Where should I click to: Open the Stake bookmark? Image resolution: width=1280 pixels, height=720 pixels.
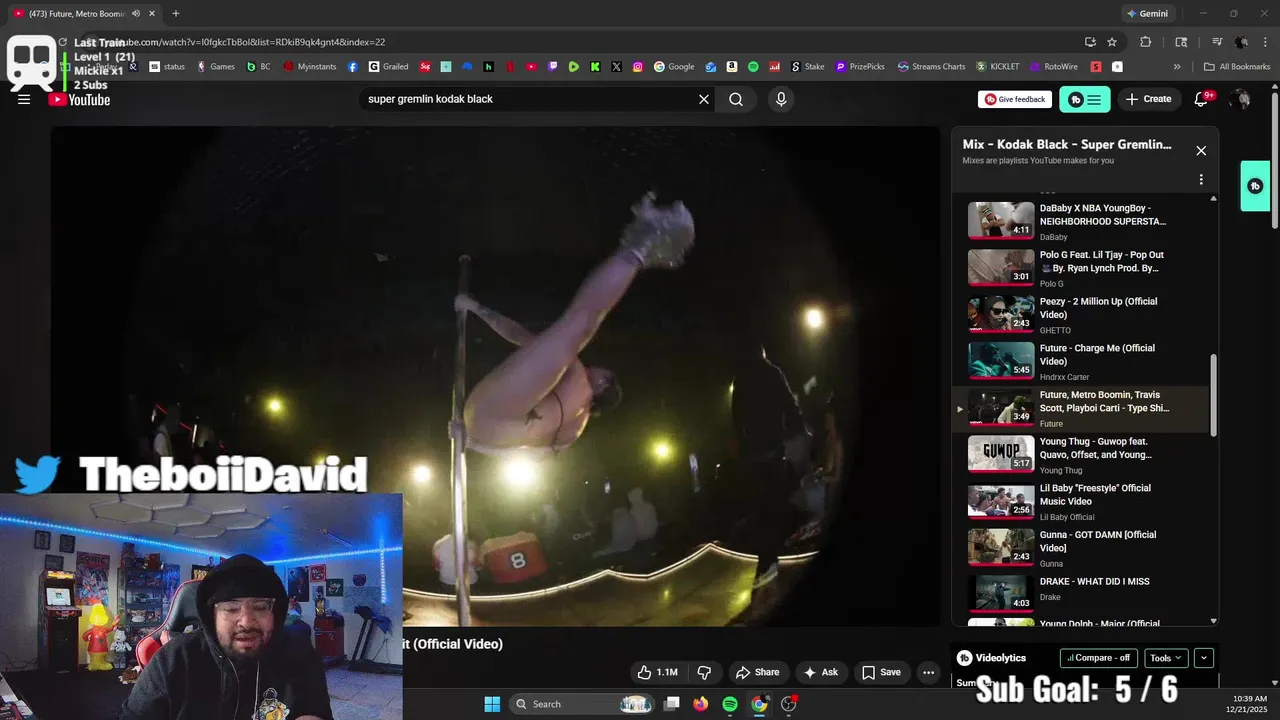click(x=807, y=67)
